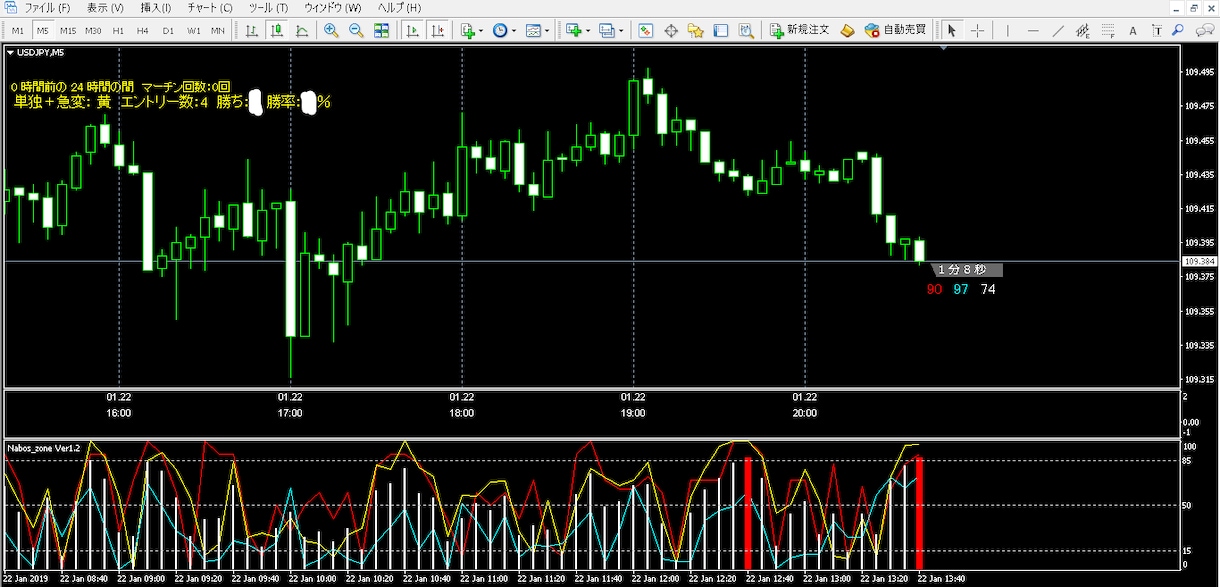Choose the diagonal trendline tool
Screen dimensions: 1220x587
click(x=1058, y=30)
